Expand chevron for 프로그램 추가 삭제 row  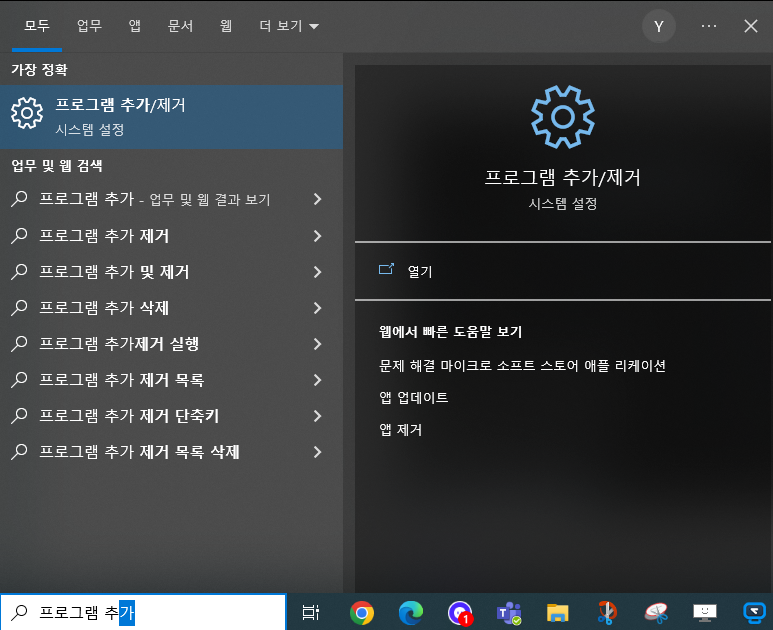(x=317, y=308)
